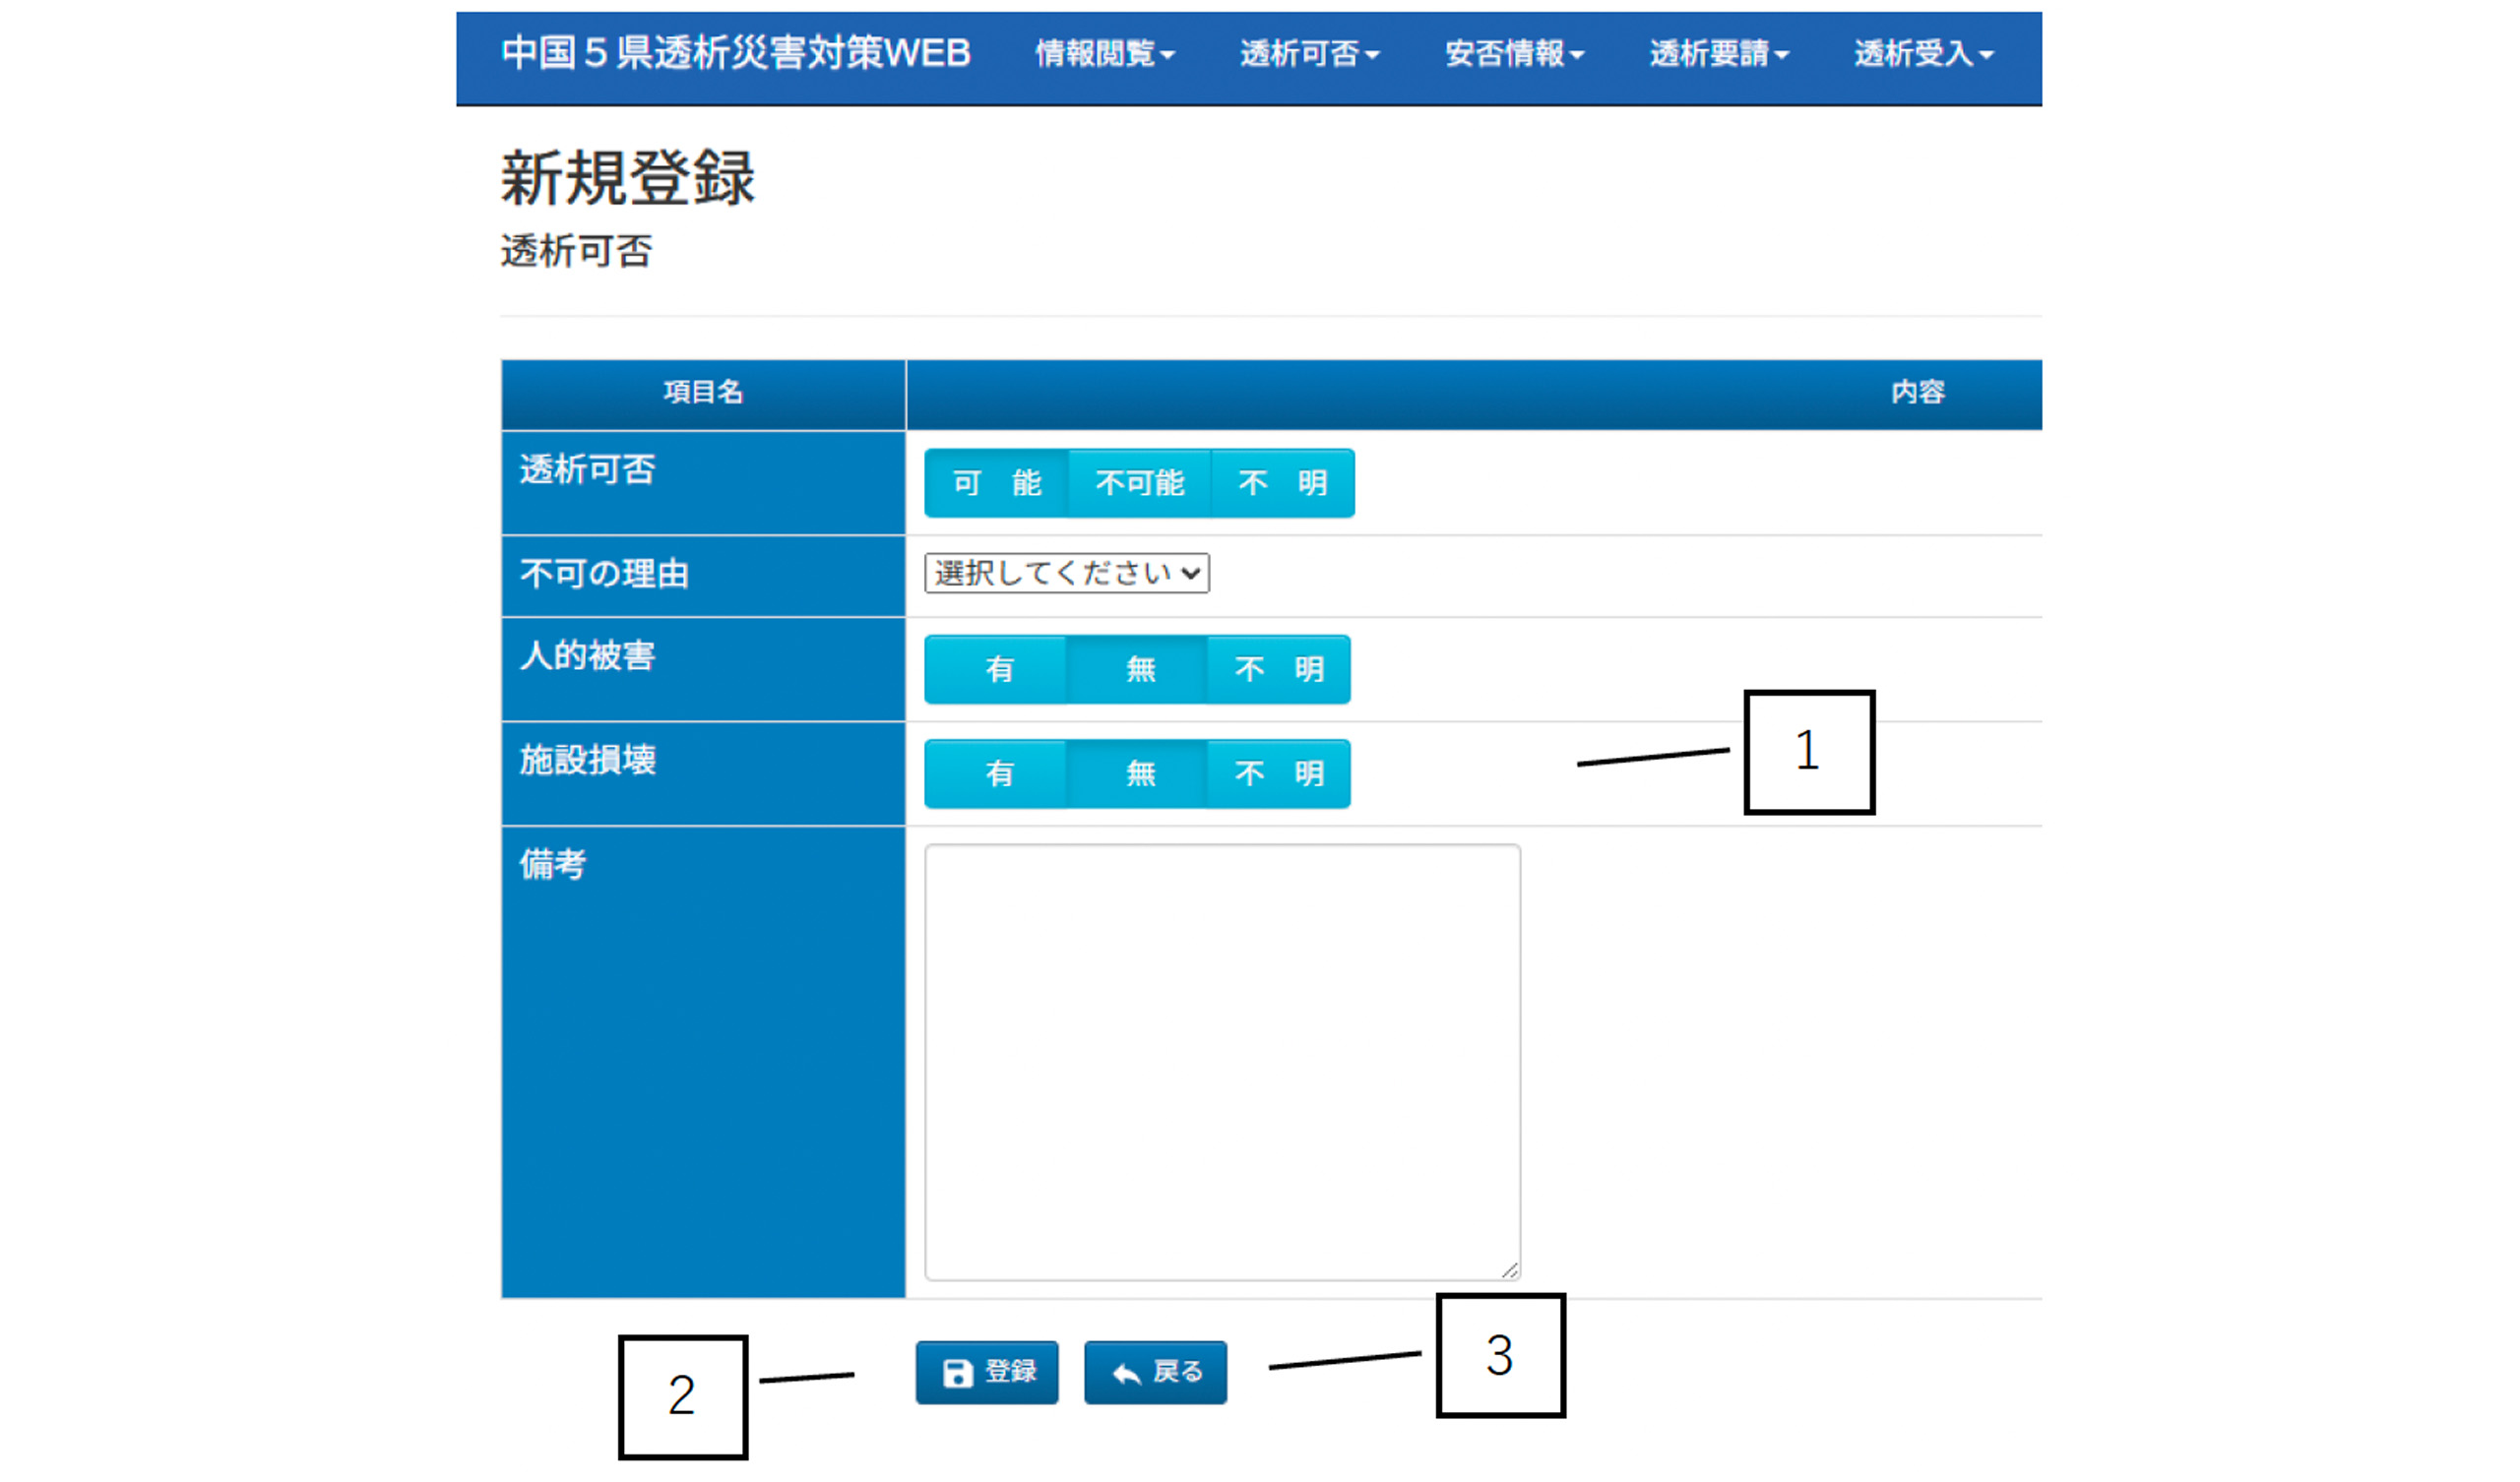
Task: Expand the 情報閲覧 navigation menu
Action: [1104, 53]
